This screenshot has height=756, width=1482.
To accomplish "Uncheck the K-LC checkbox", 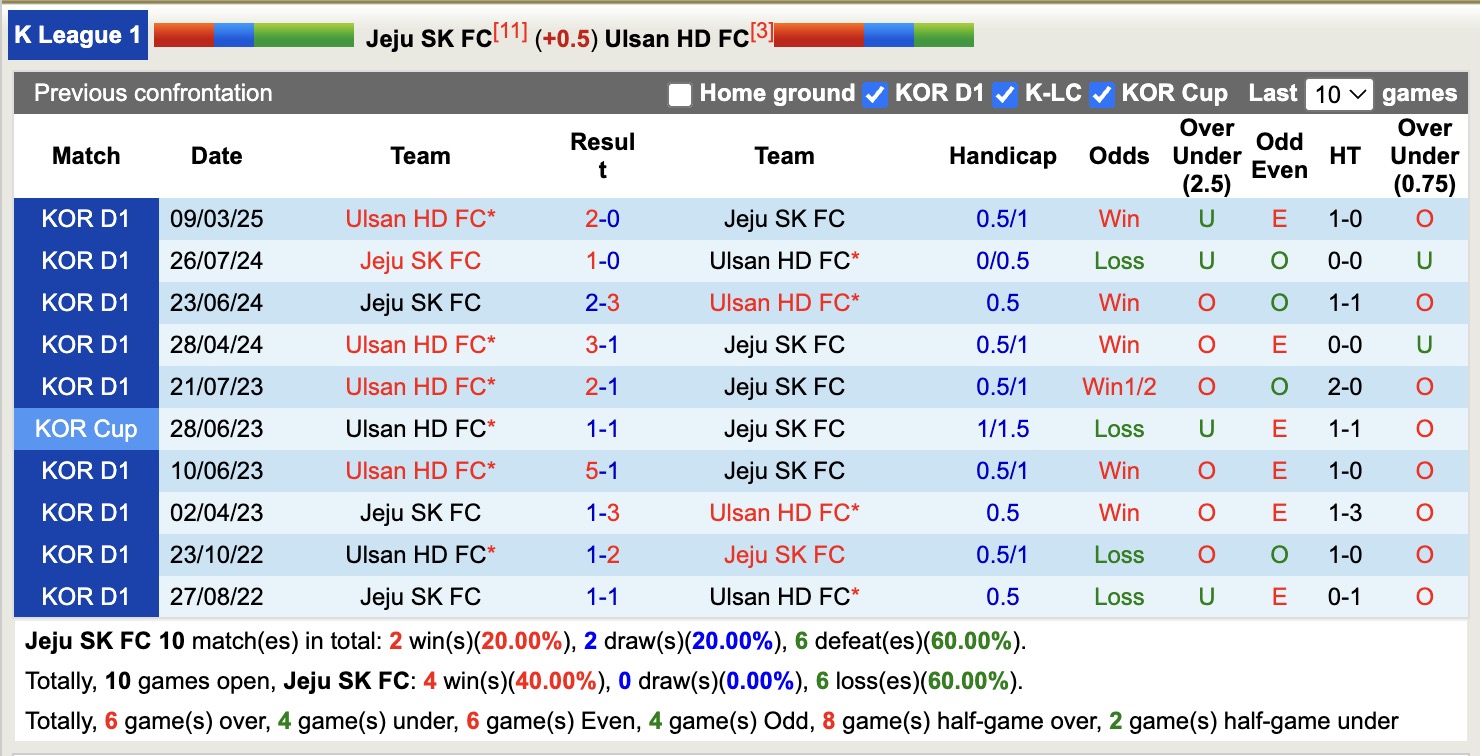I will point(1003,94).
